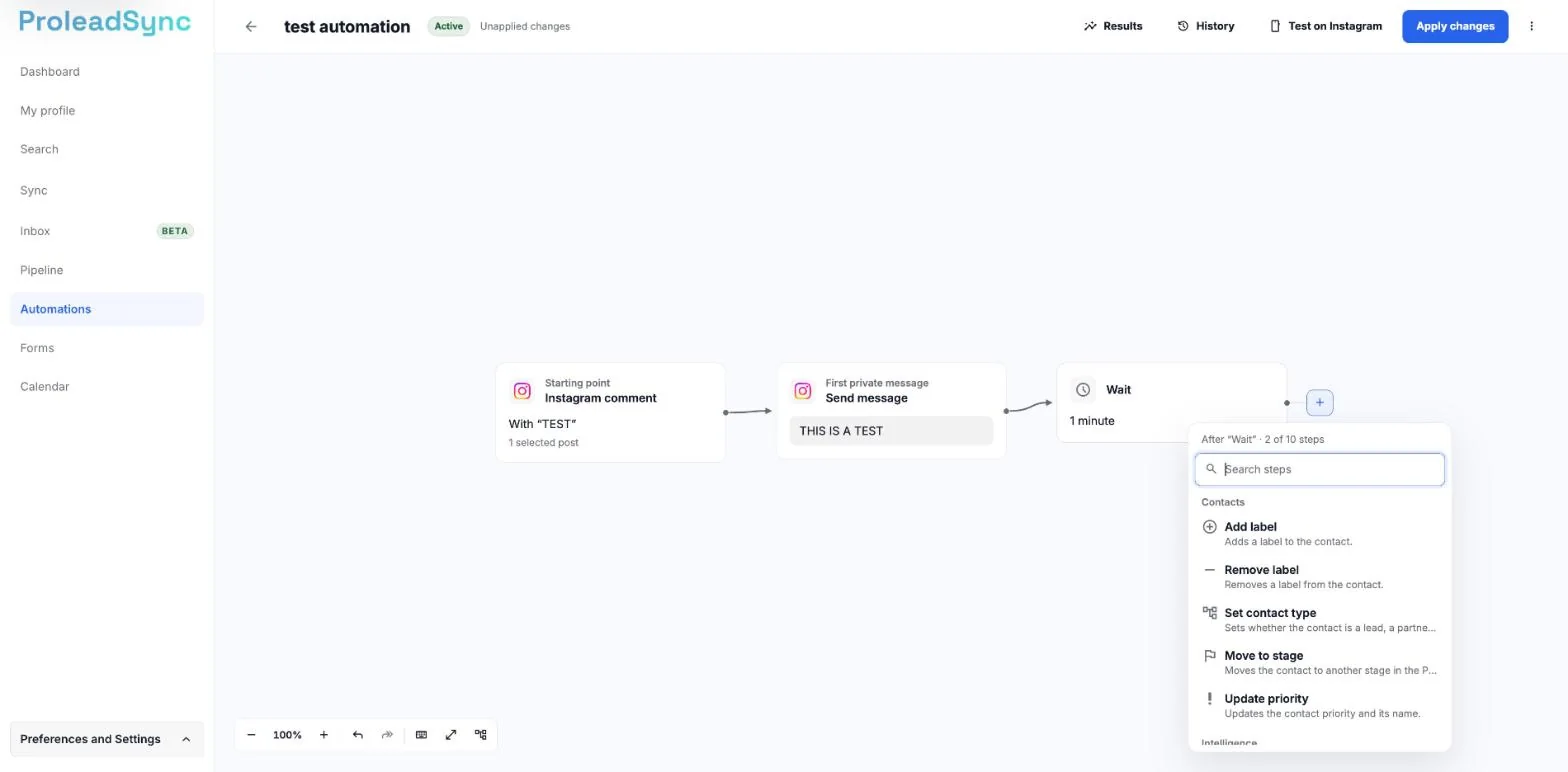Select the Instagram comment starting point node

click(x=610, y=413)
